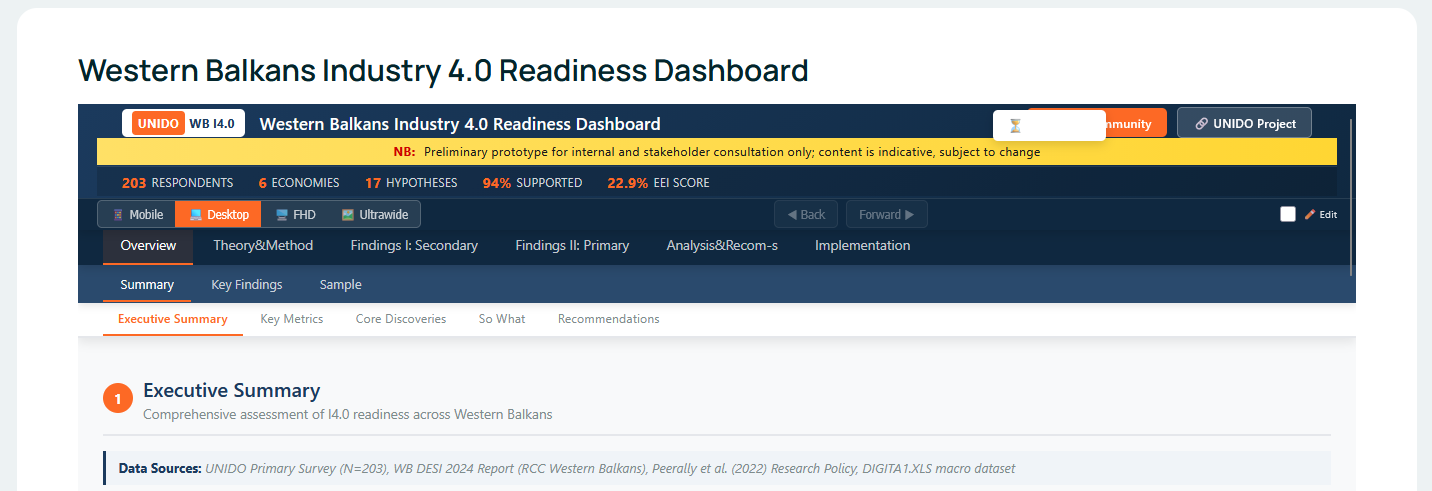Choose the FHD display mode
1432x491 pixels.
(x=296, y=214)
